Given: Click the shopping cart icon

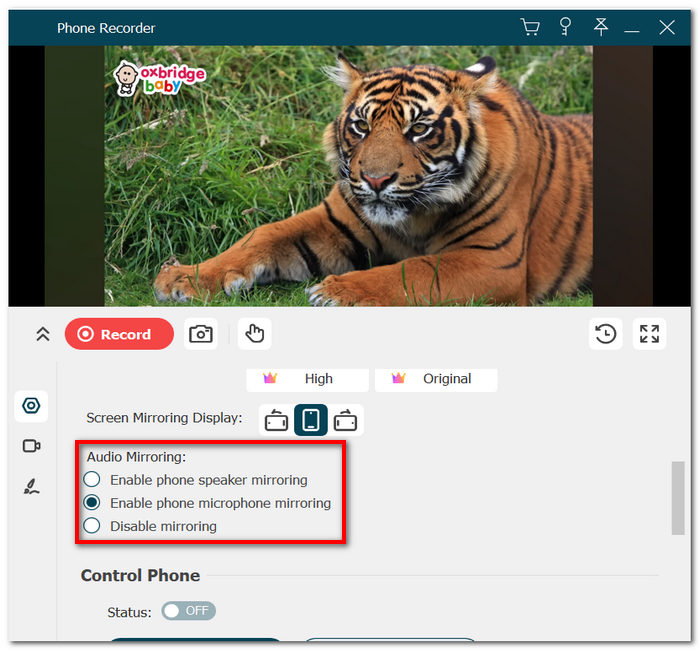Looking at the screenshot, I should coord(530,27).
